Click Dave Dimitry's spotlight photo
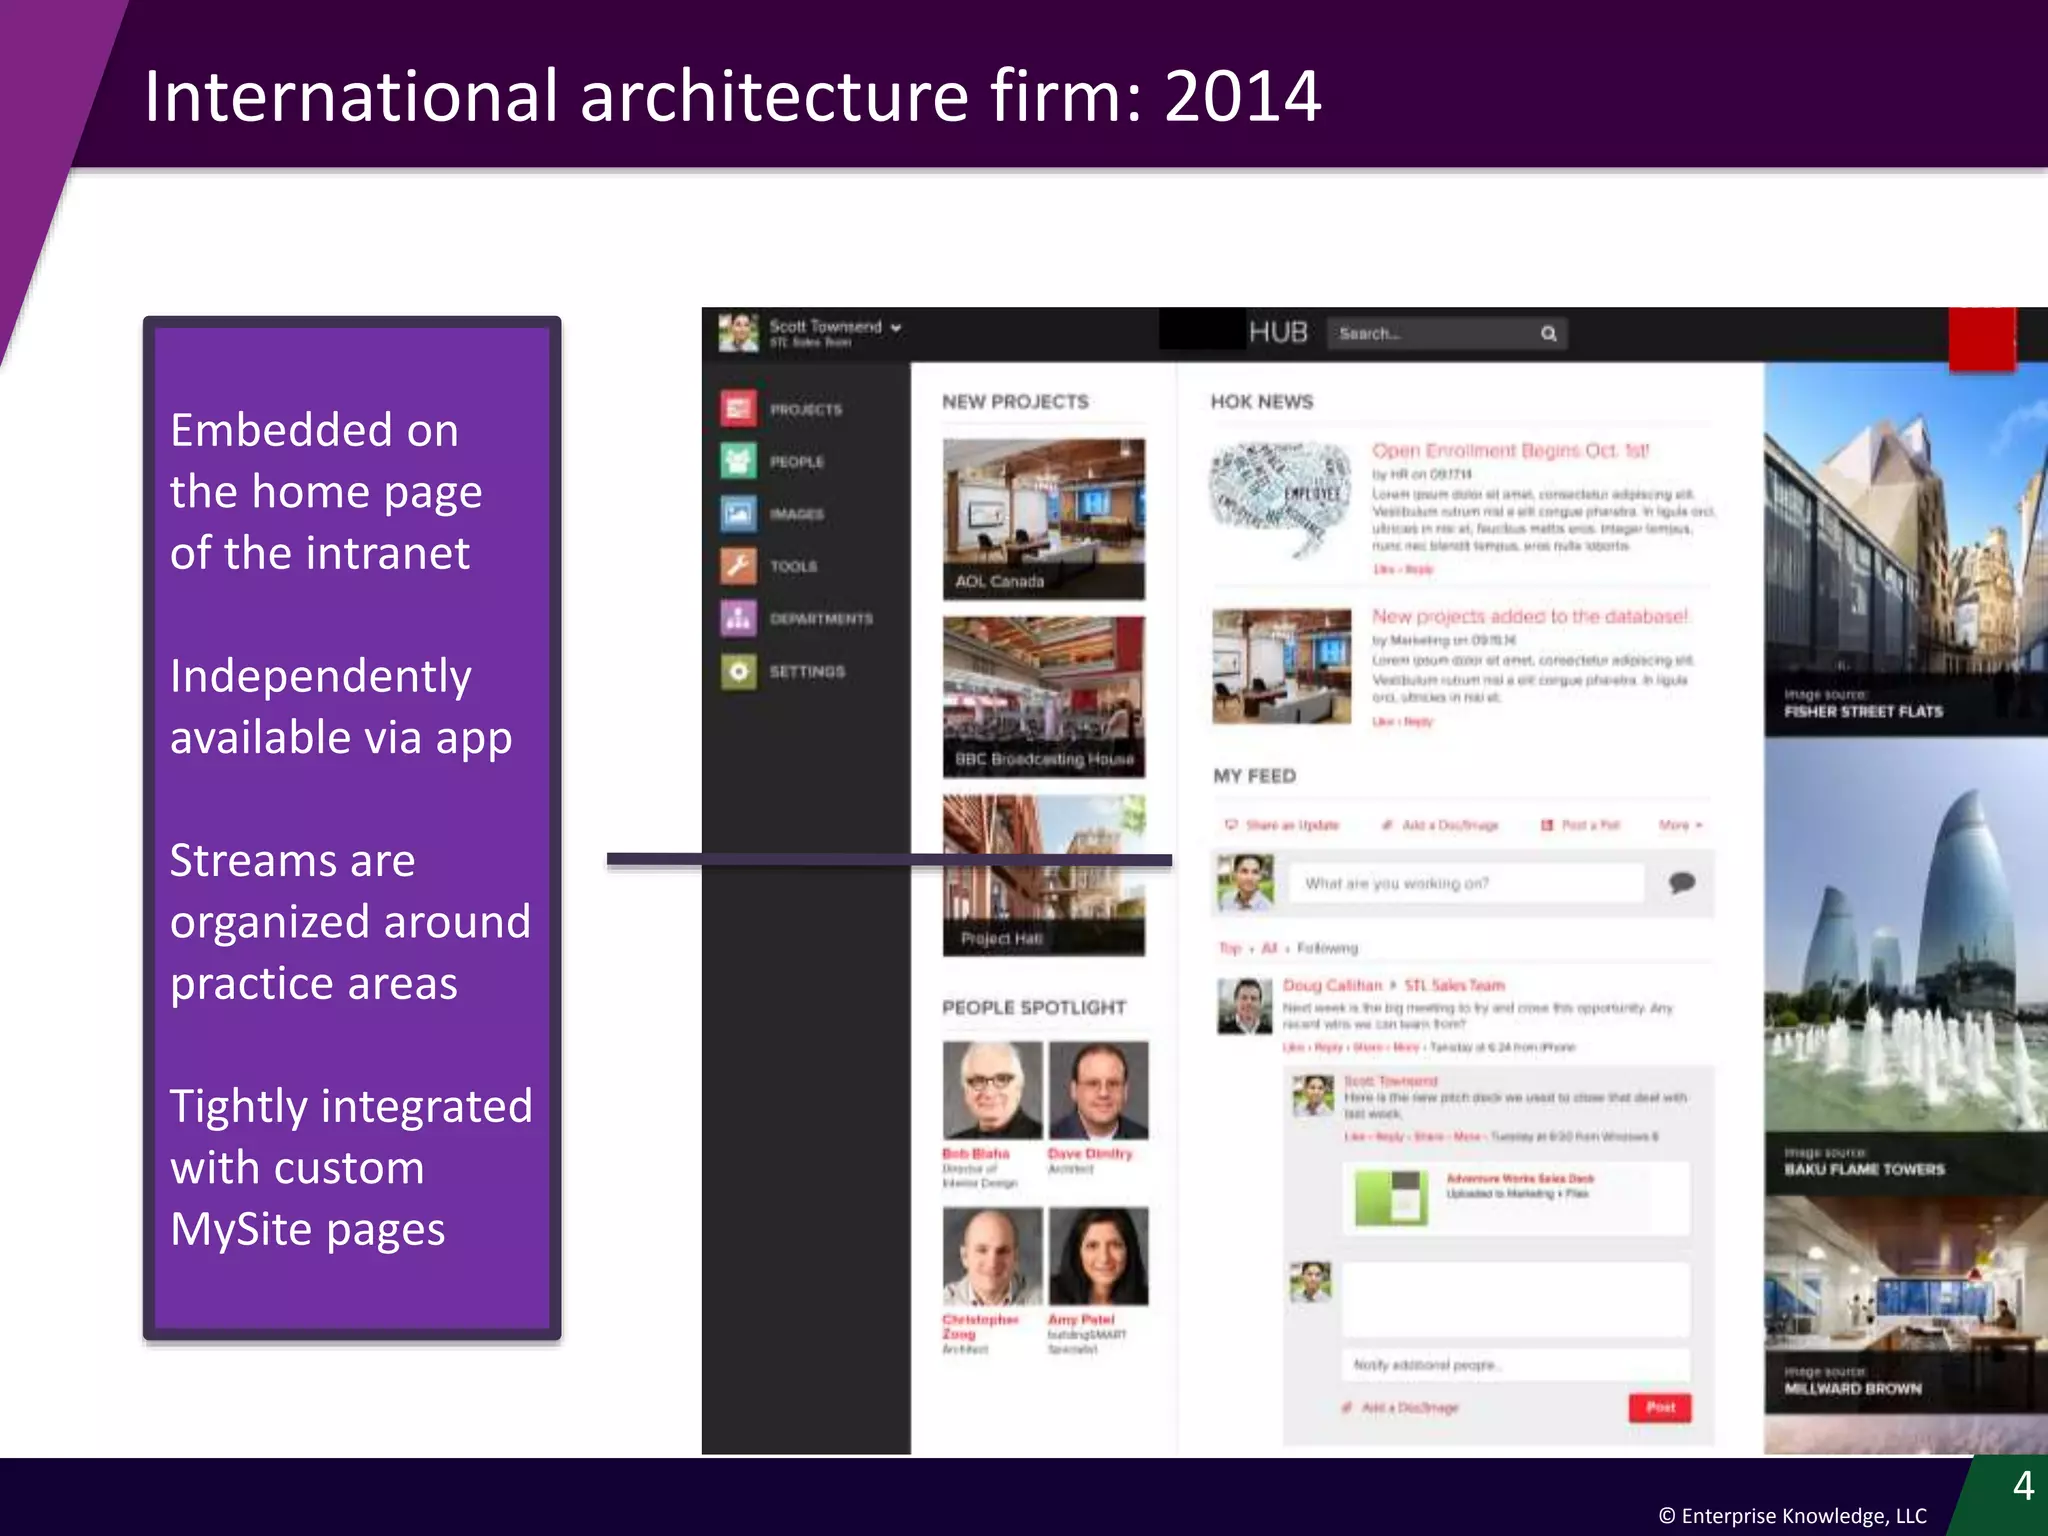The width and height of the screenshot is (2048, 1536). click(x=1098, y=1090)
